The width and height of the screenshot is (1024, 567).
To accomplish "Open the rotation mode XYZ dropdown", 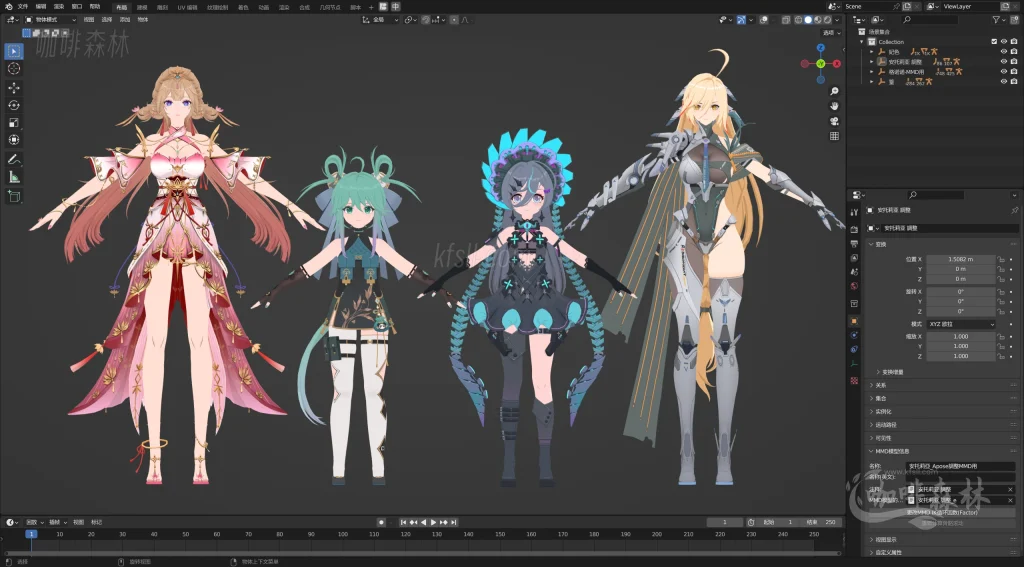I will coord(961,324).
